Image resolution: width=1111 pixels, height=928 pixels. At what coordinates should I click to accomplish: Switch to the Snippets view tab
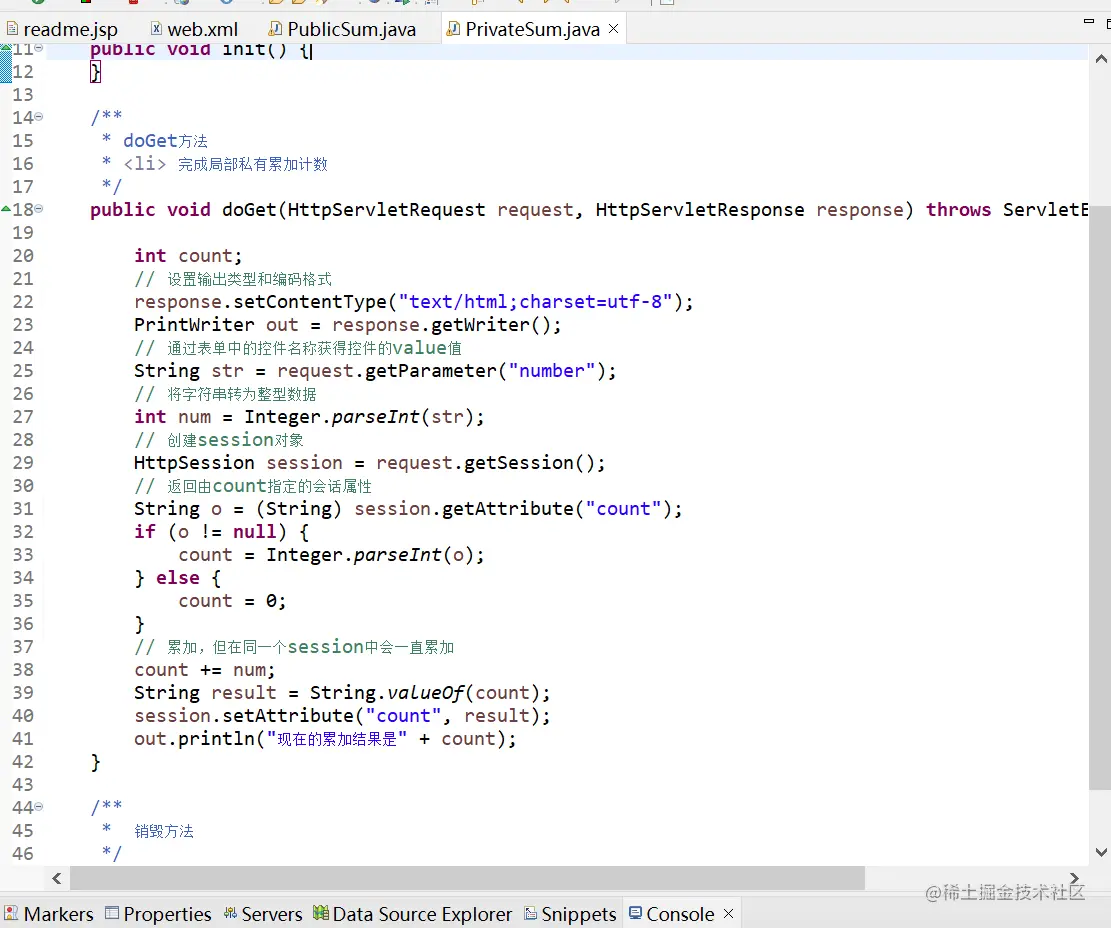pyautogui.click(x=570, y=915)
